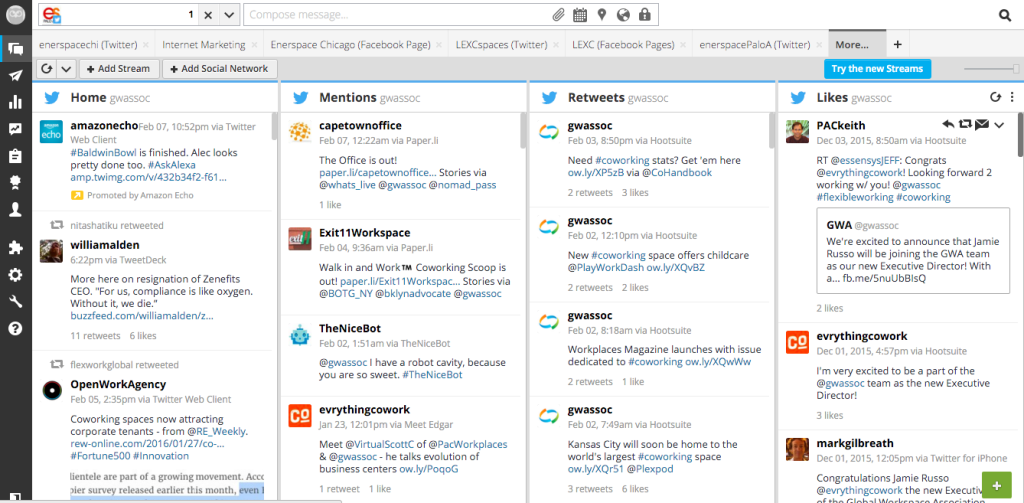
Task: Click the location pin icon in compose box
Action: coord(601,14)
